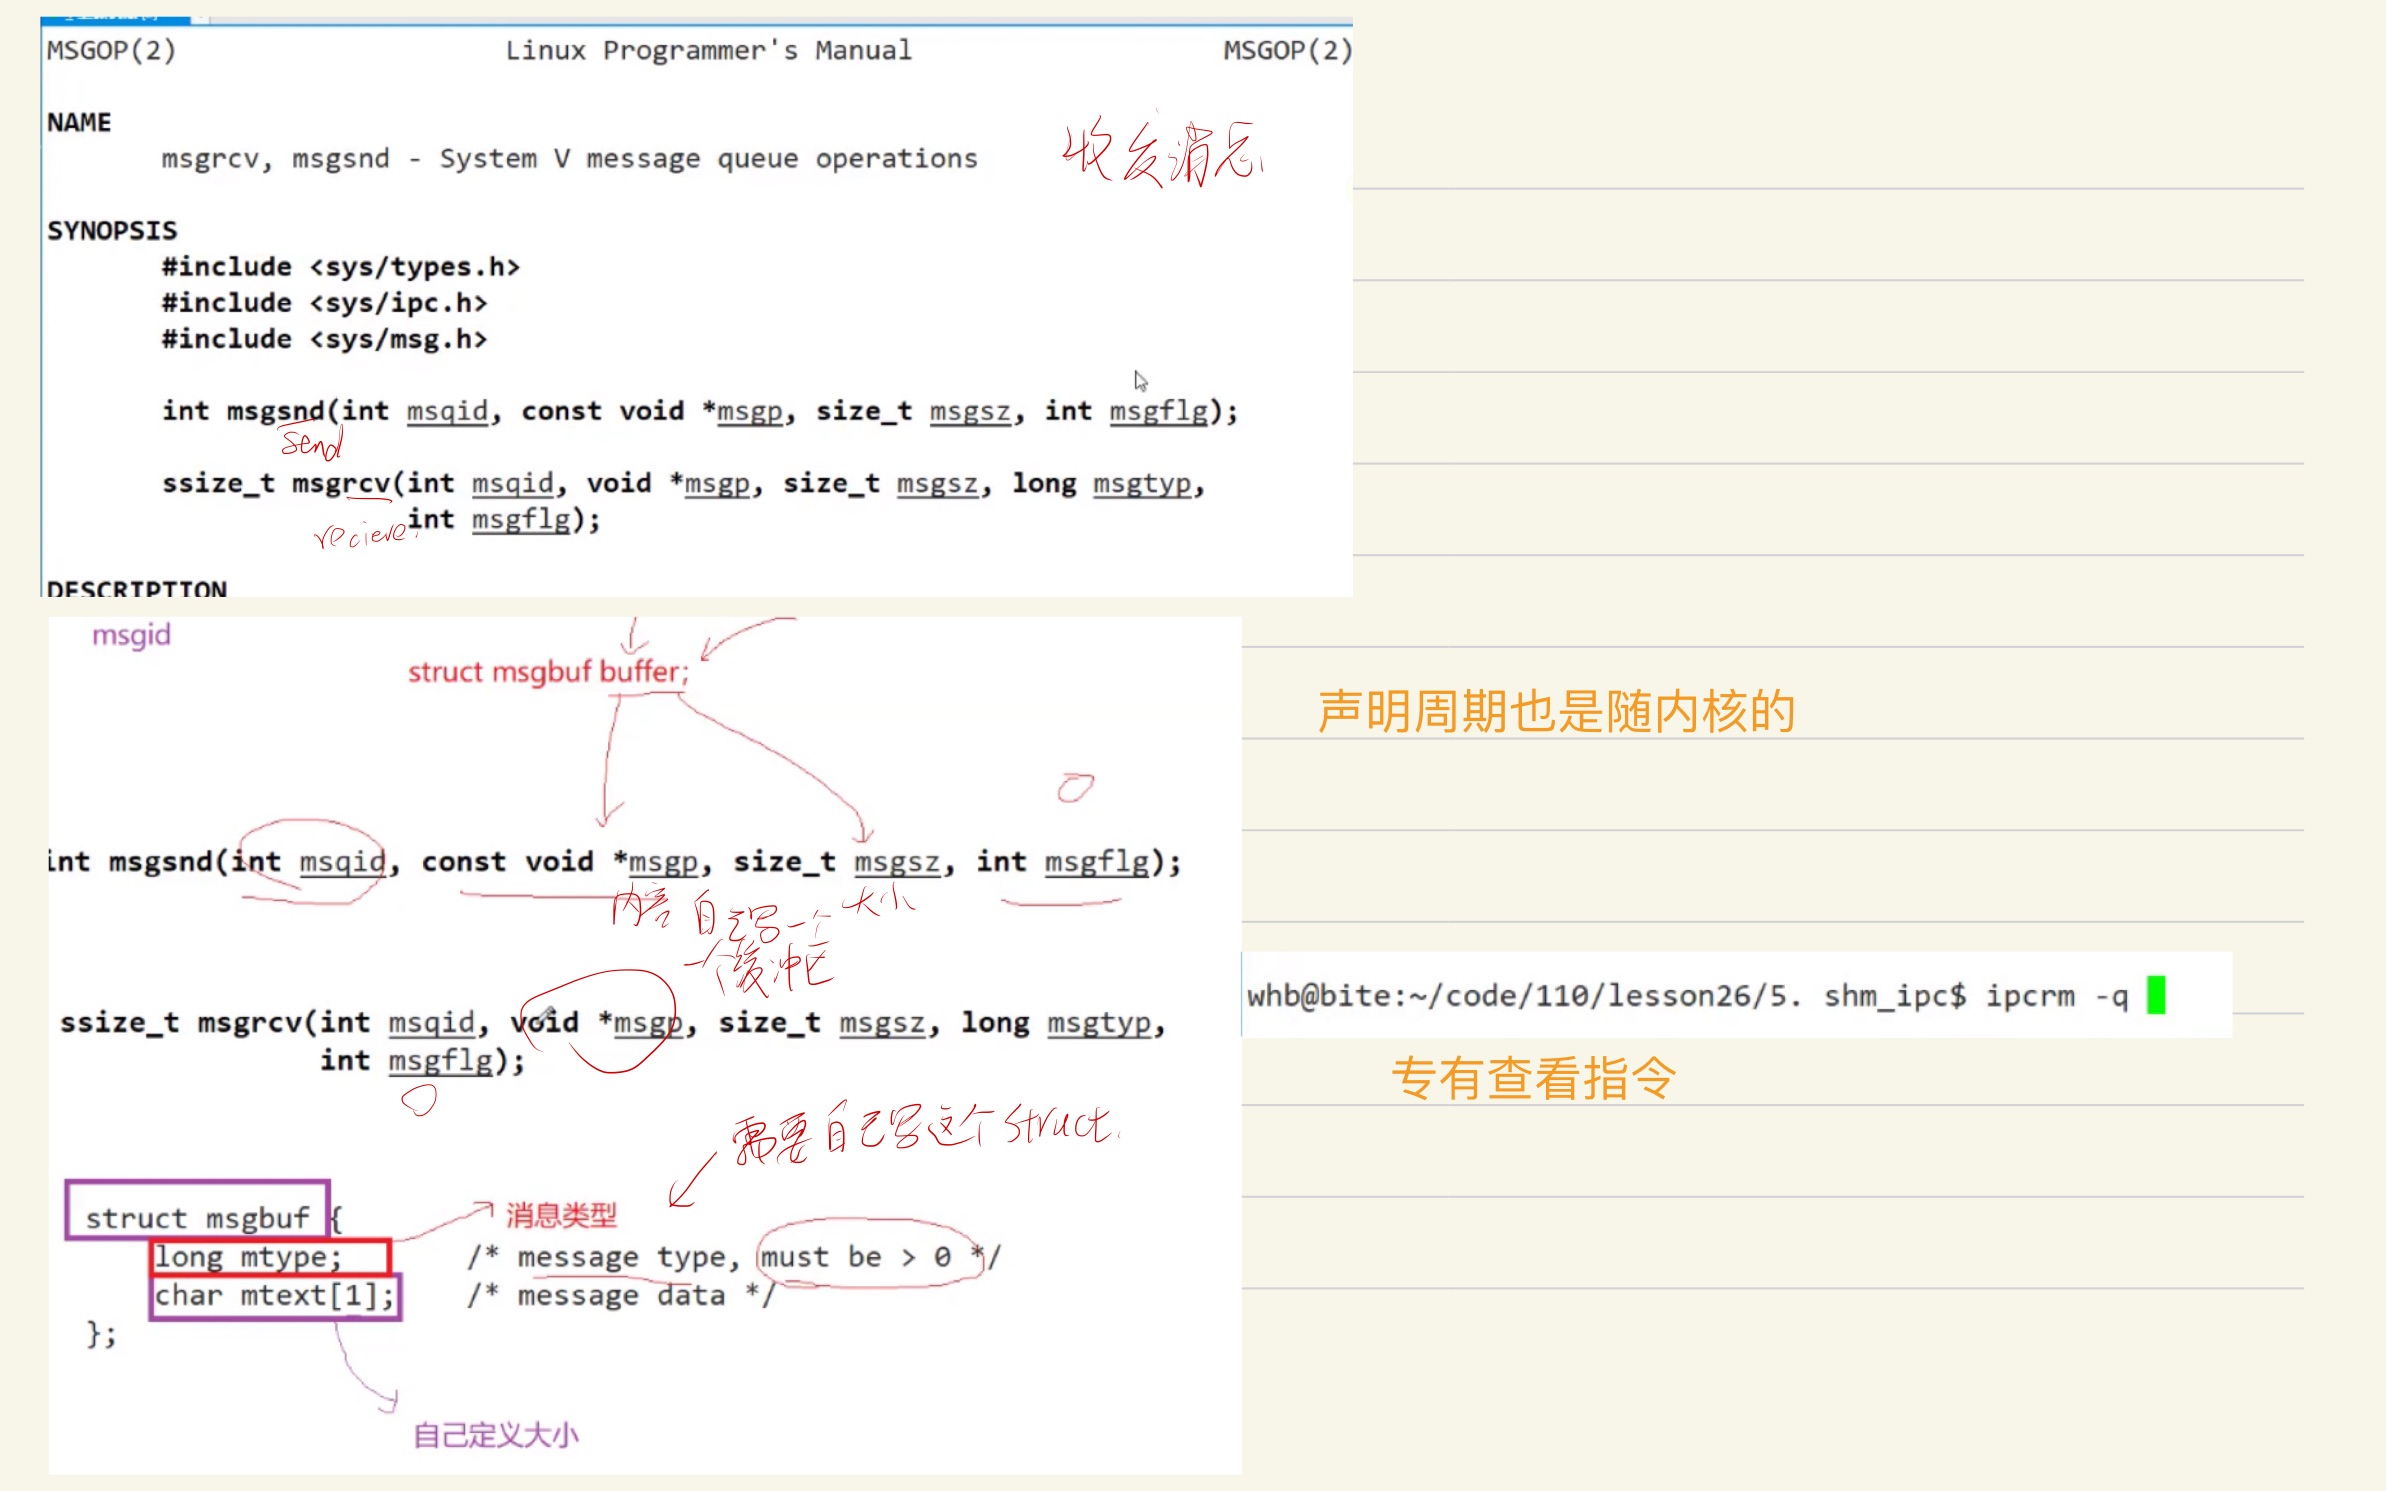Click the red '消息类型' annotation
2386x1491 pixels.
click(x=560, y=1216)
